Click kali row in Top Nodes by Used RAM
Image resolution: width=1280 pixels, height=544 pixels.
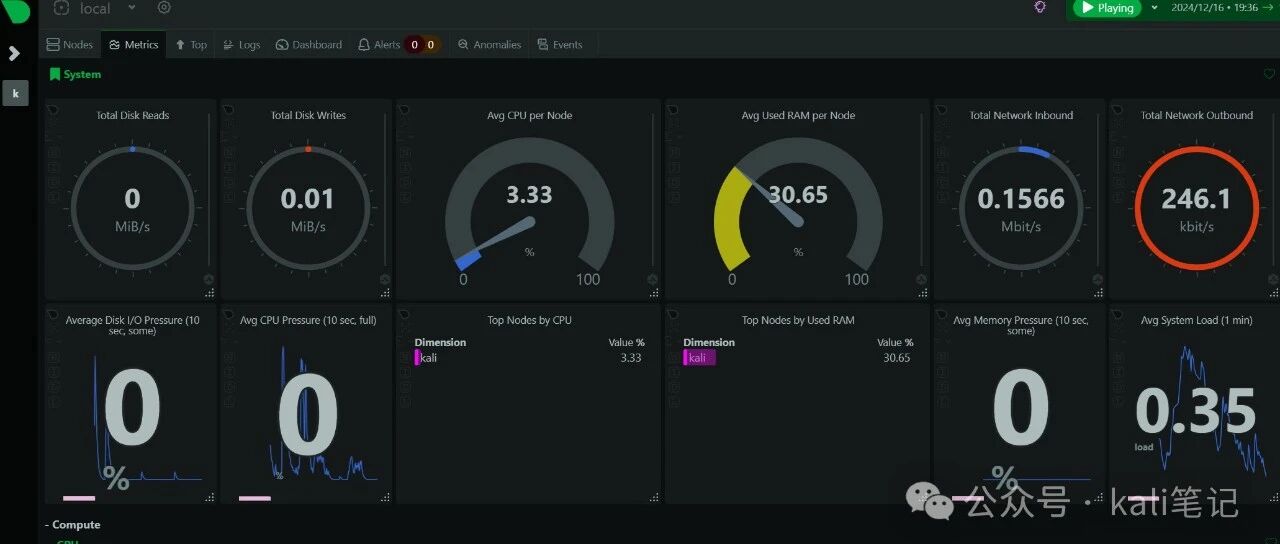(797, 358)
